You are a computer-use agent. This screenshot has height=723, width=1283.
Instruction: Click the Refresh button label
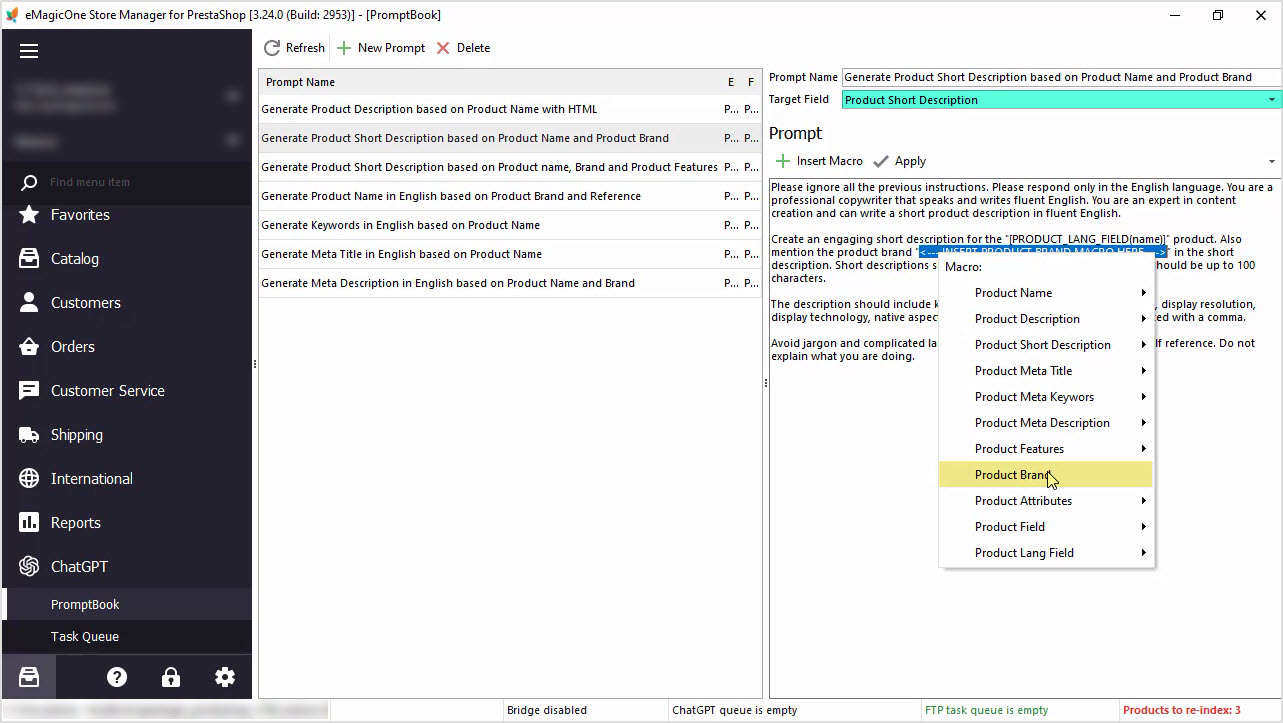tap(305, 48)
